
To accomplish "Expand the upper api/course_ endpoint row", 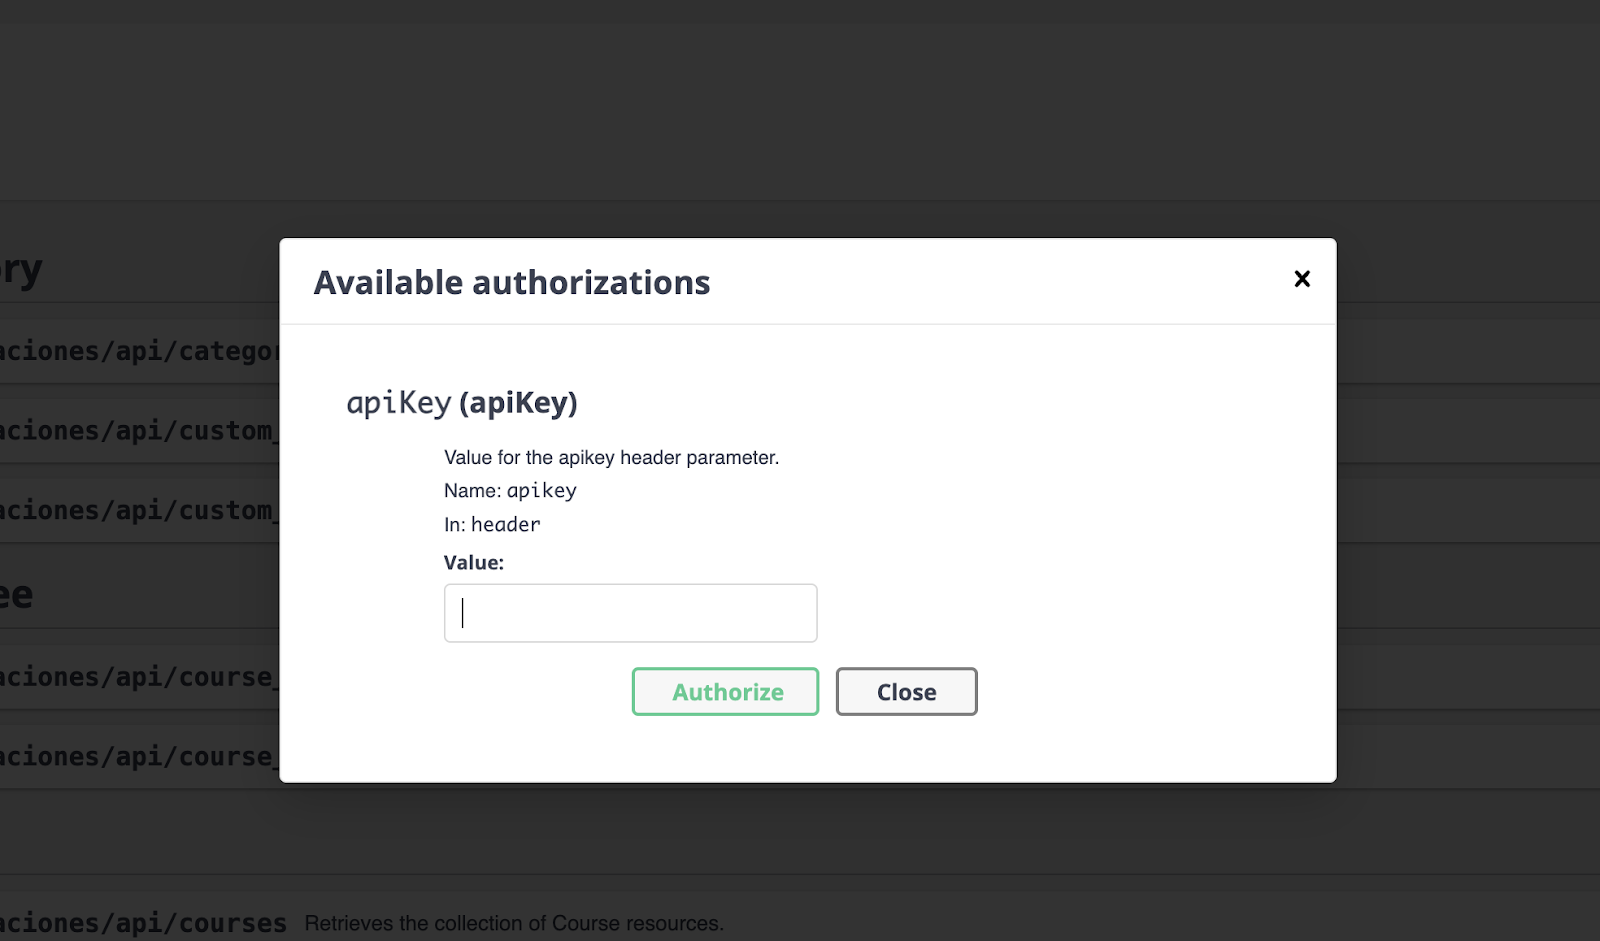I will click(x=138, y=677).
